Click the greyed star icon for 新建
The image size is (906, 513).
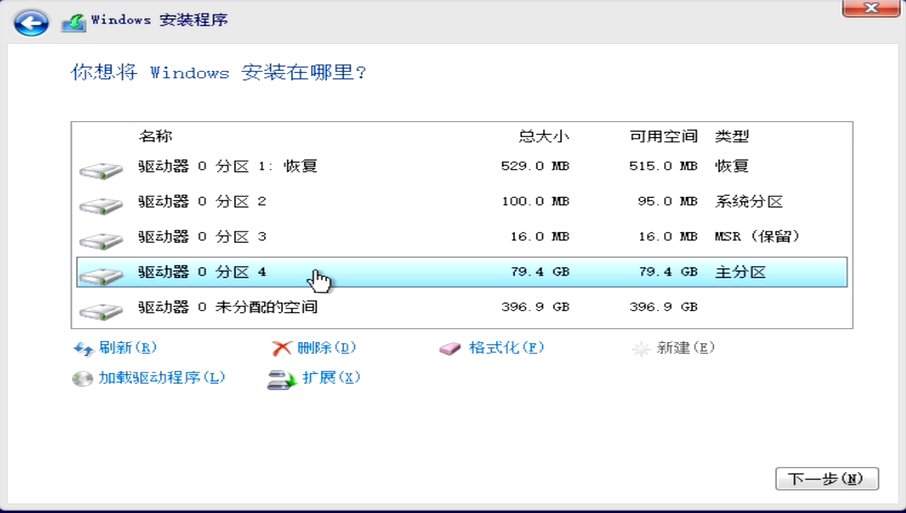[x=641, y=348]
